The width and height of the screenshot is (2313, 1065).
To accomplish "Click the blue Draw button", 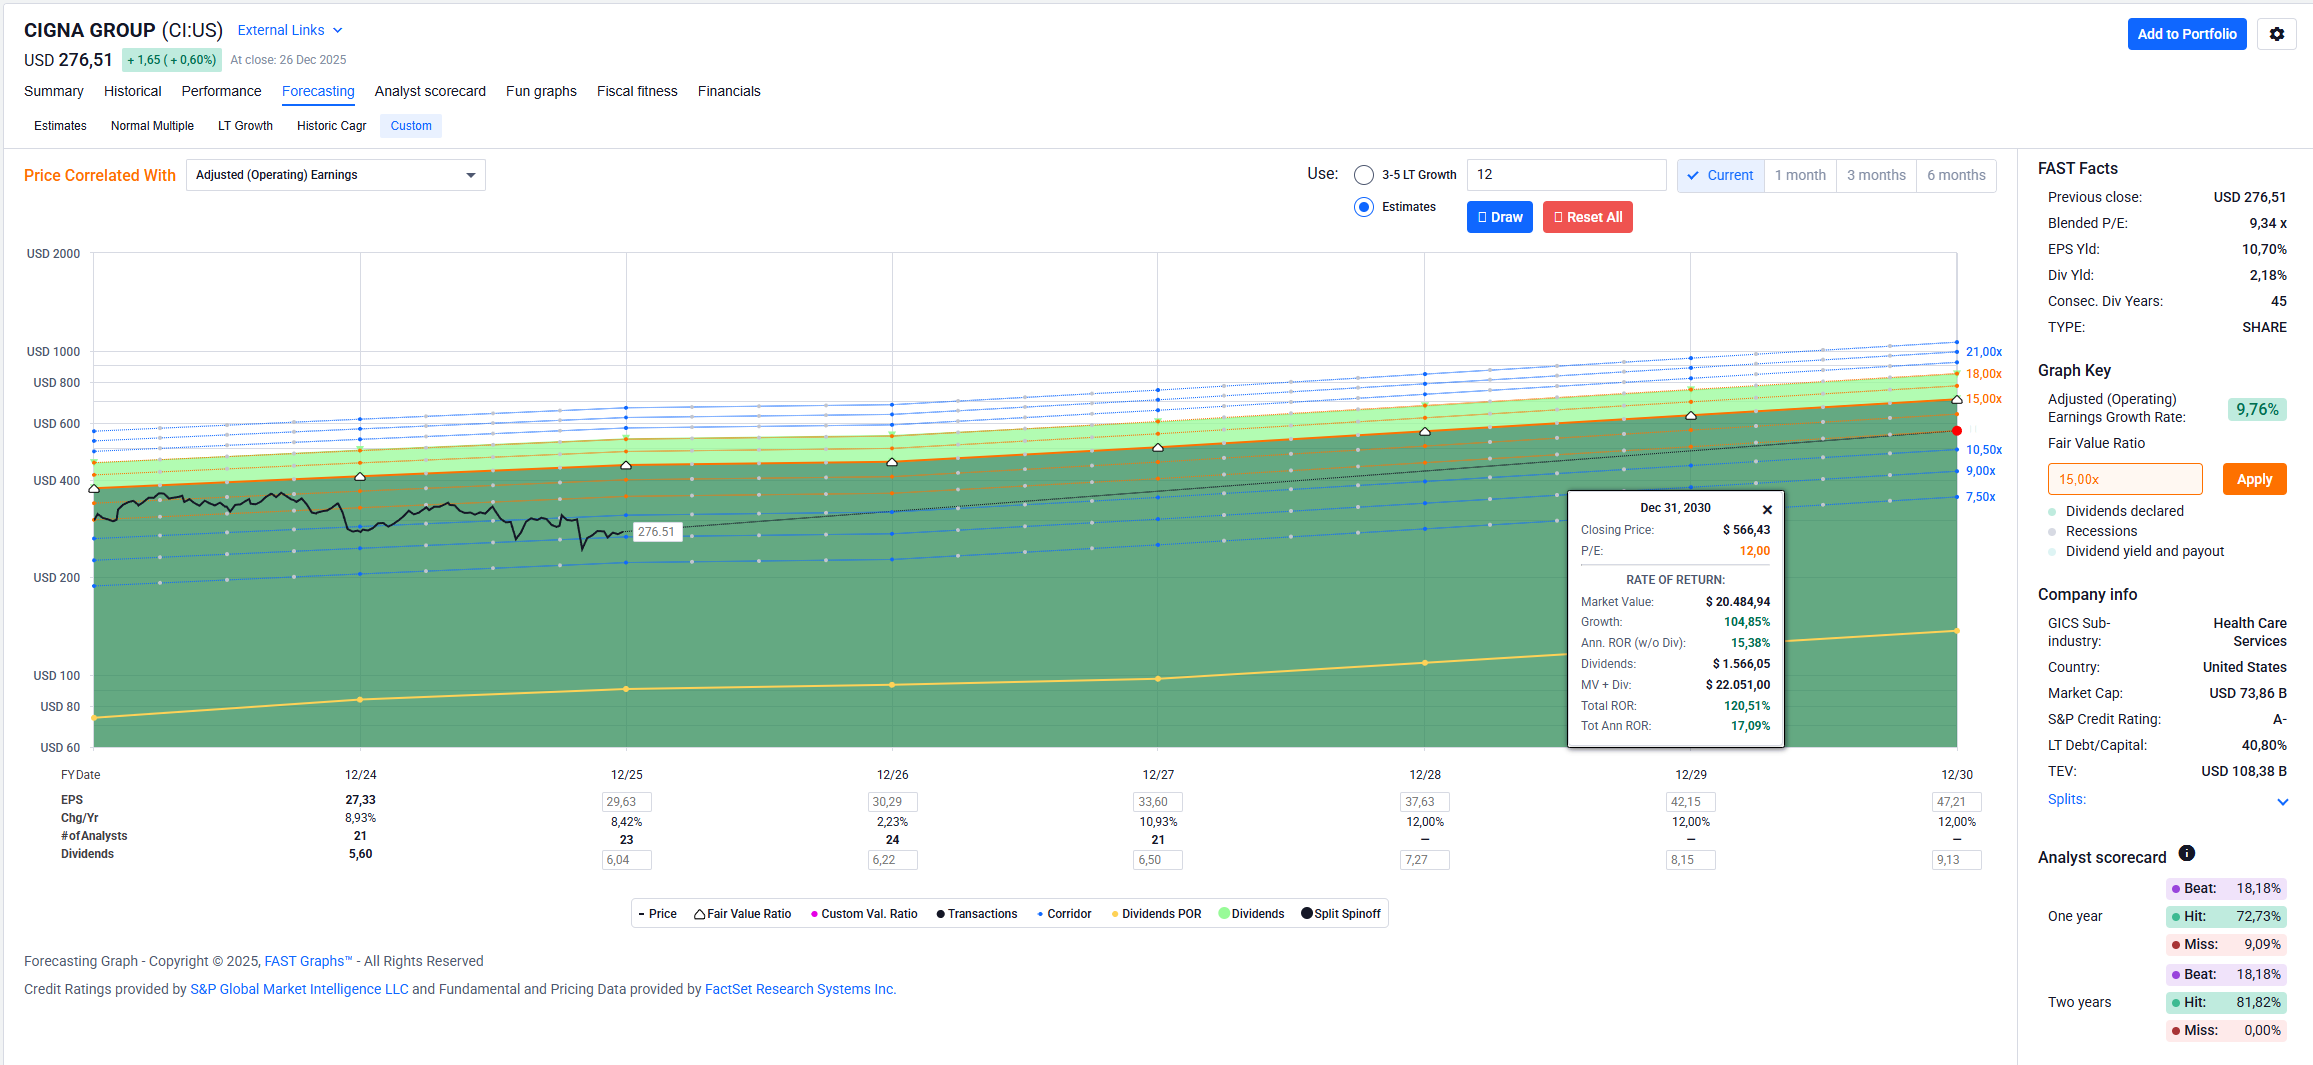I will tap(1500, 217).
